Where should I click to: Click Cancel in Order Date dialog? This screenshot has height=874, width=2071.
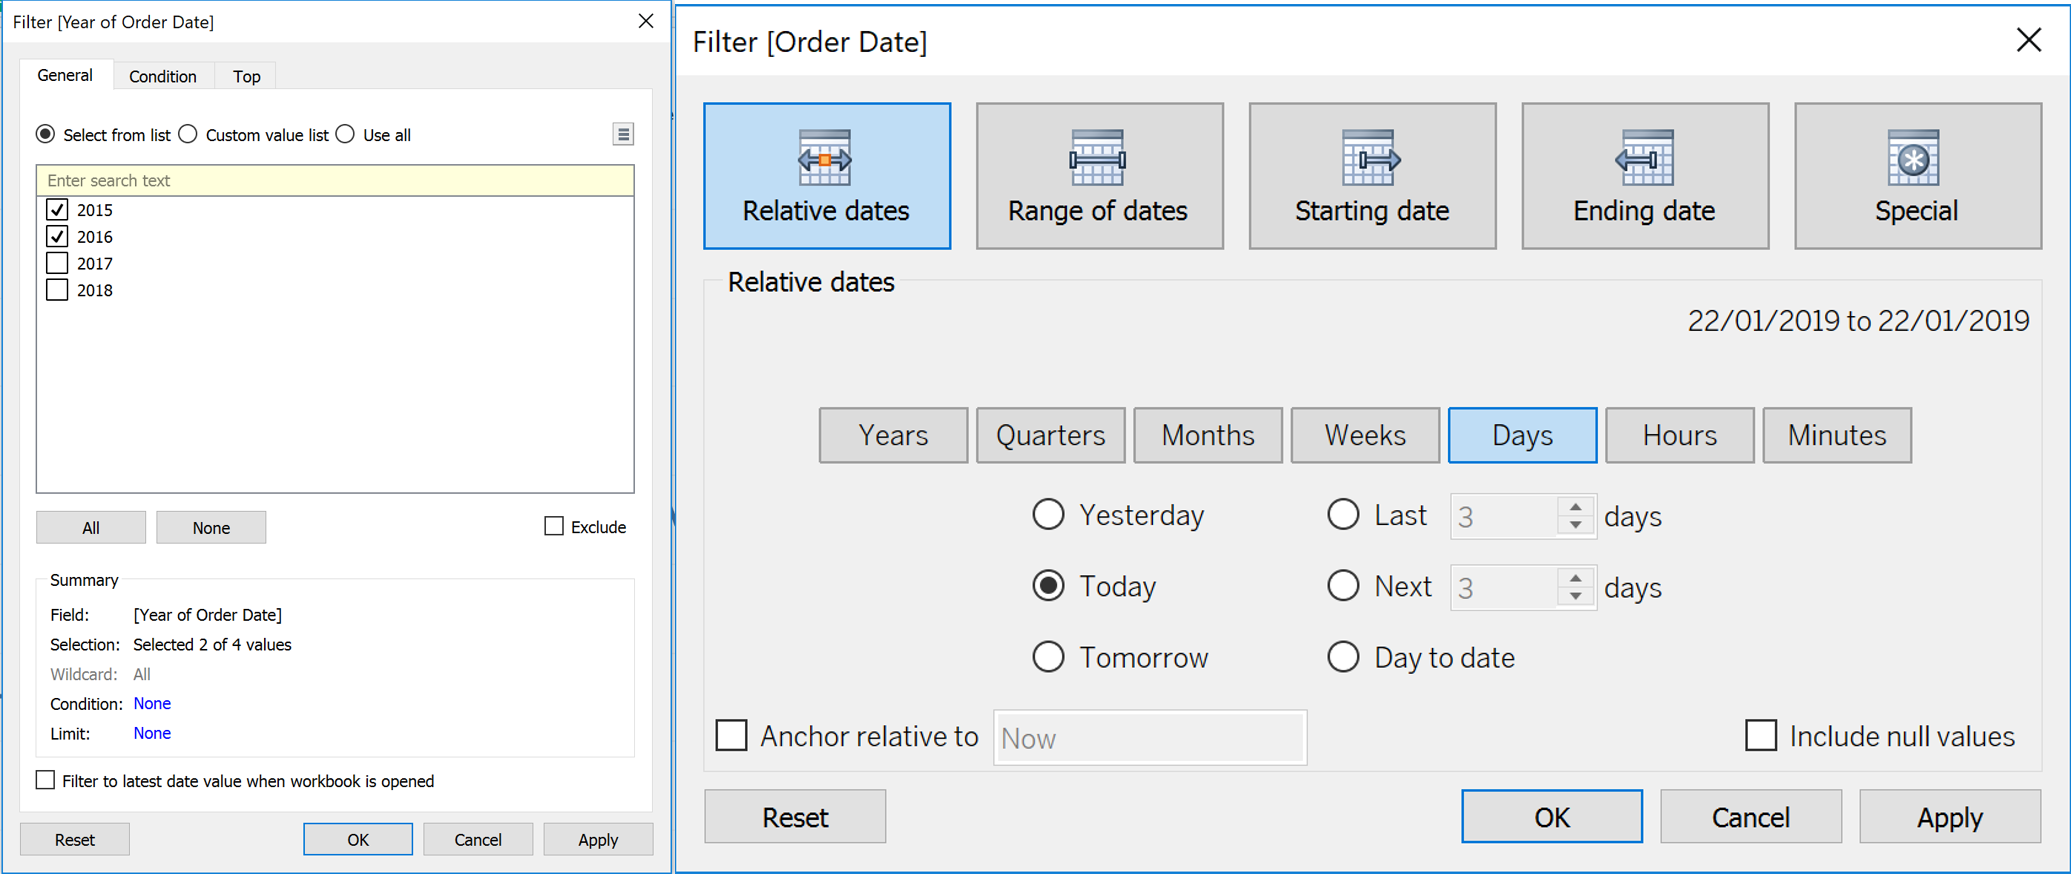(1751, 817)
